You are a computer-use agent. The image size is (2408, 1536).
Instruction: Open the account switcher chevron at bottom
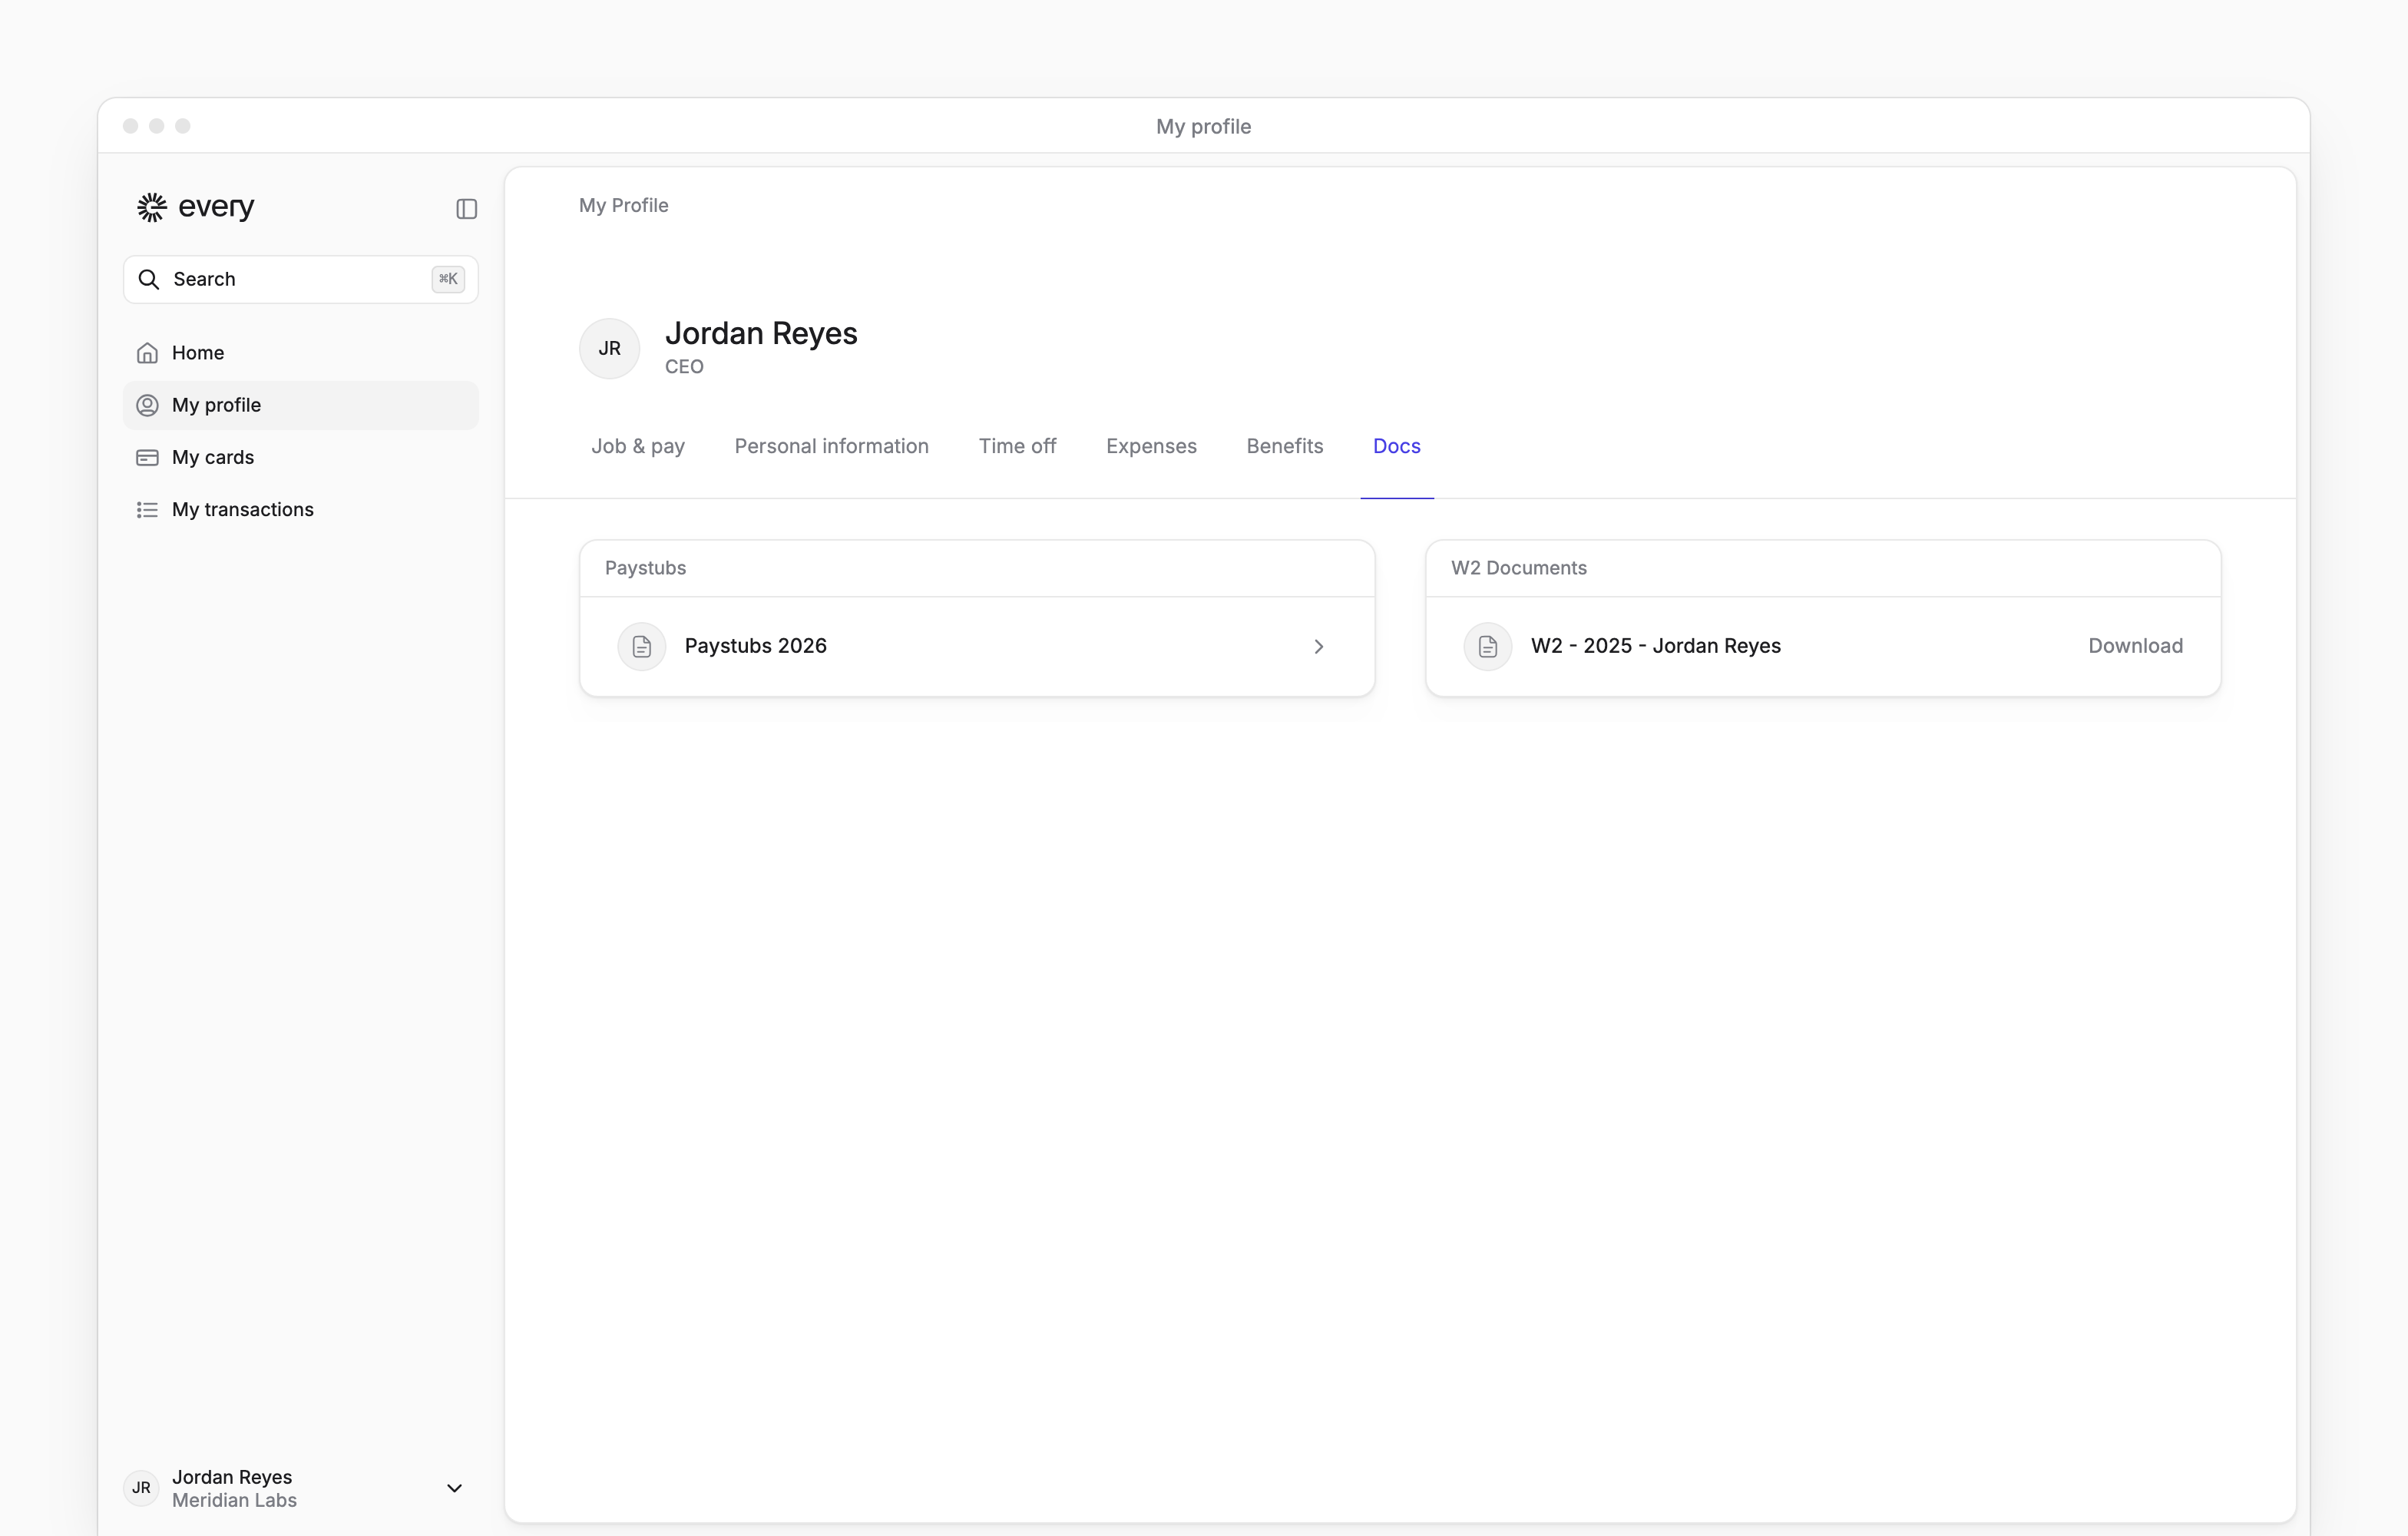tap(454, 1488)
